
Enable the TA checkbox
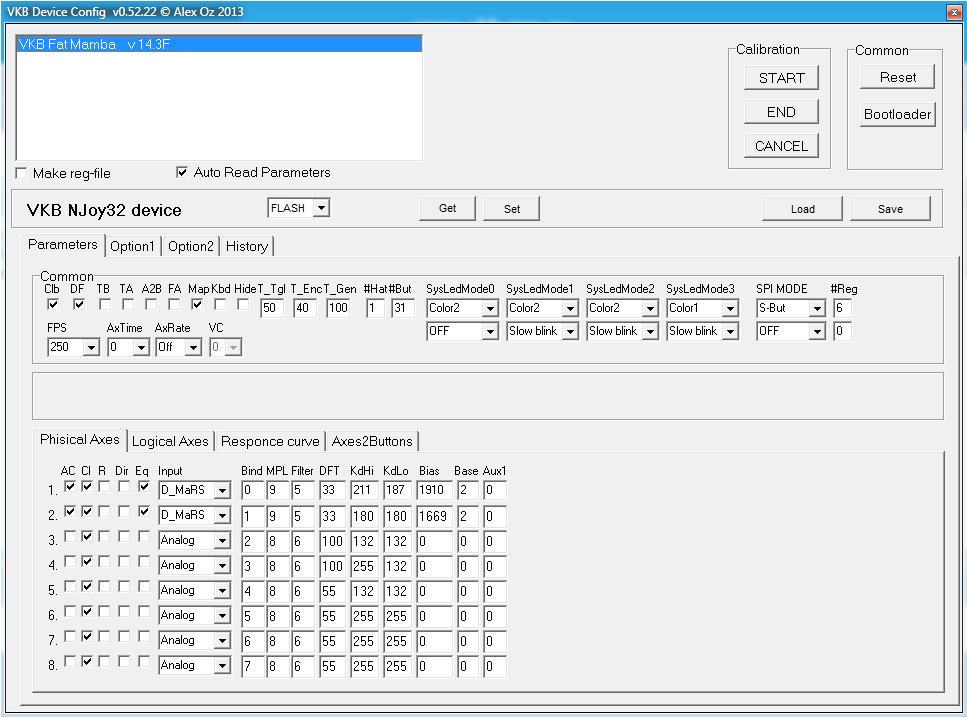(x=128, y=304)
